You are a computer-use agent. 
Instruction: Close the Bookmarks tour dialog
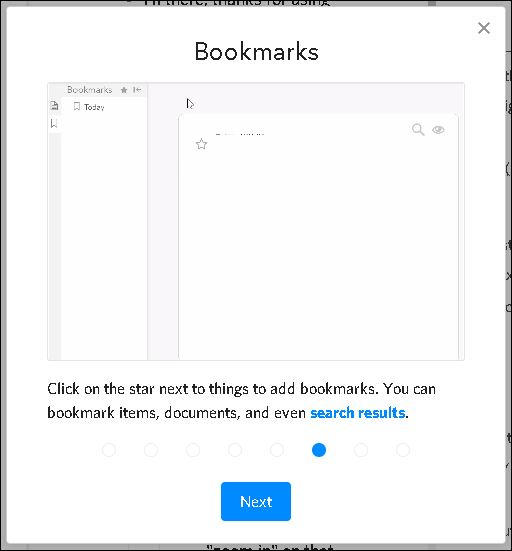(484, 28)
